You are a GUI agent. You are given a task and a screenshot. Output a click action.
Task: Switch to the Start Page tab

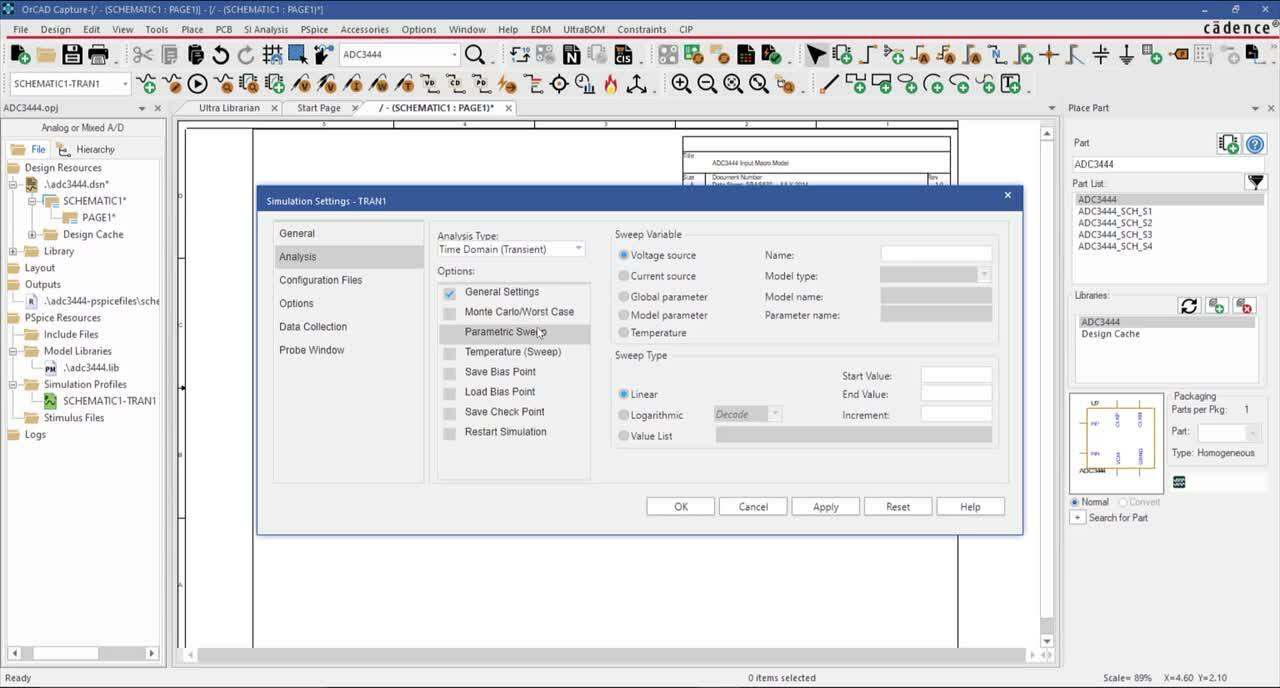[319, 108]
